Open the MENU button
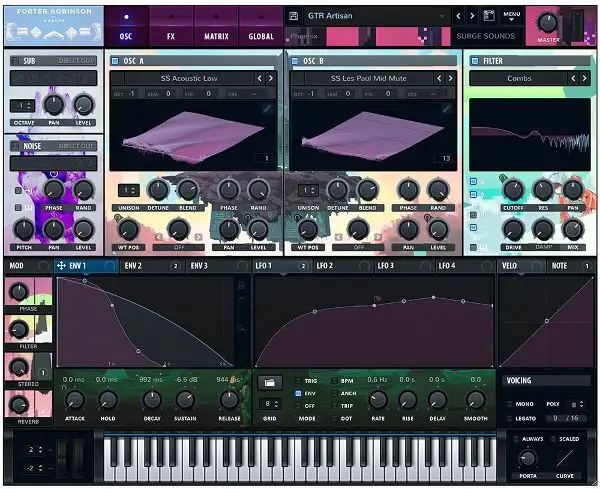 (512, 16)
